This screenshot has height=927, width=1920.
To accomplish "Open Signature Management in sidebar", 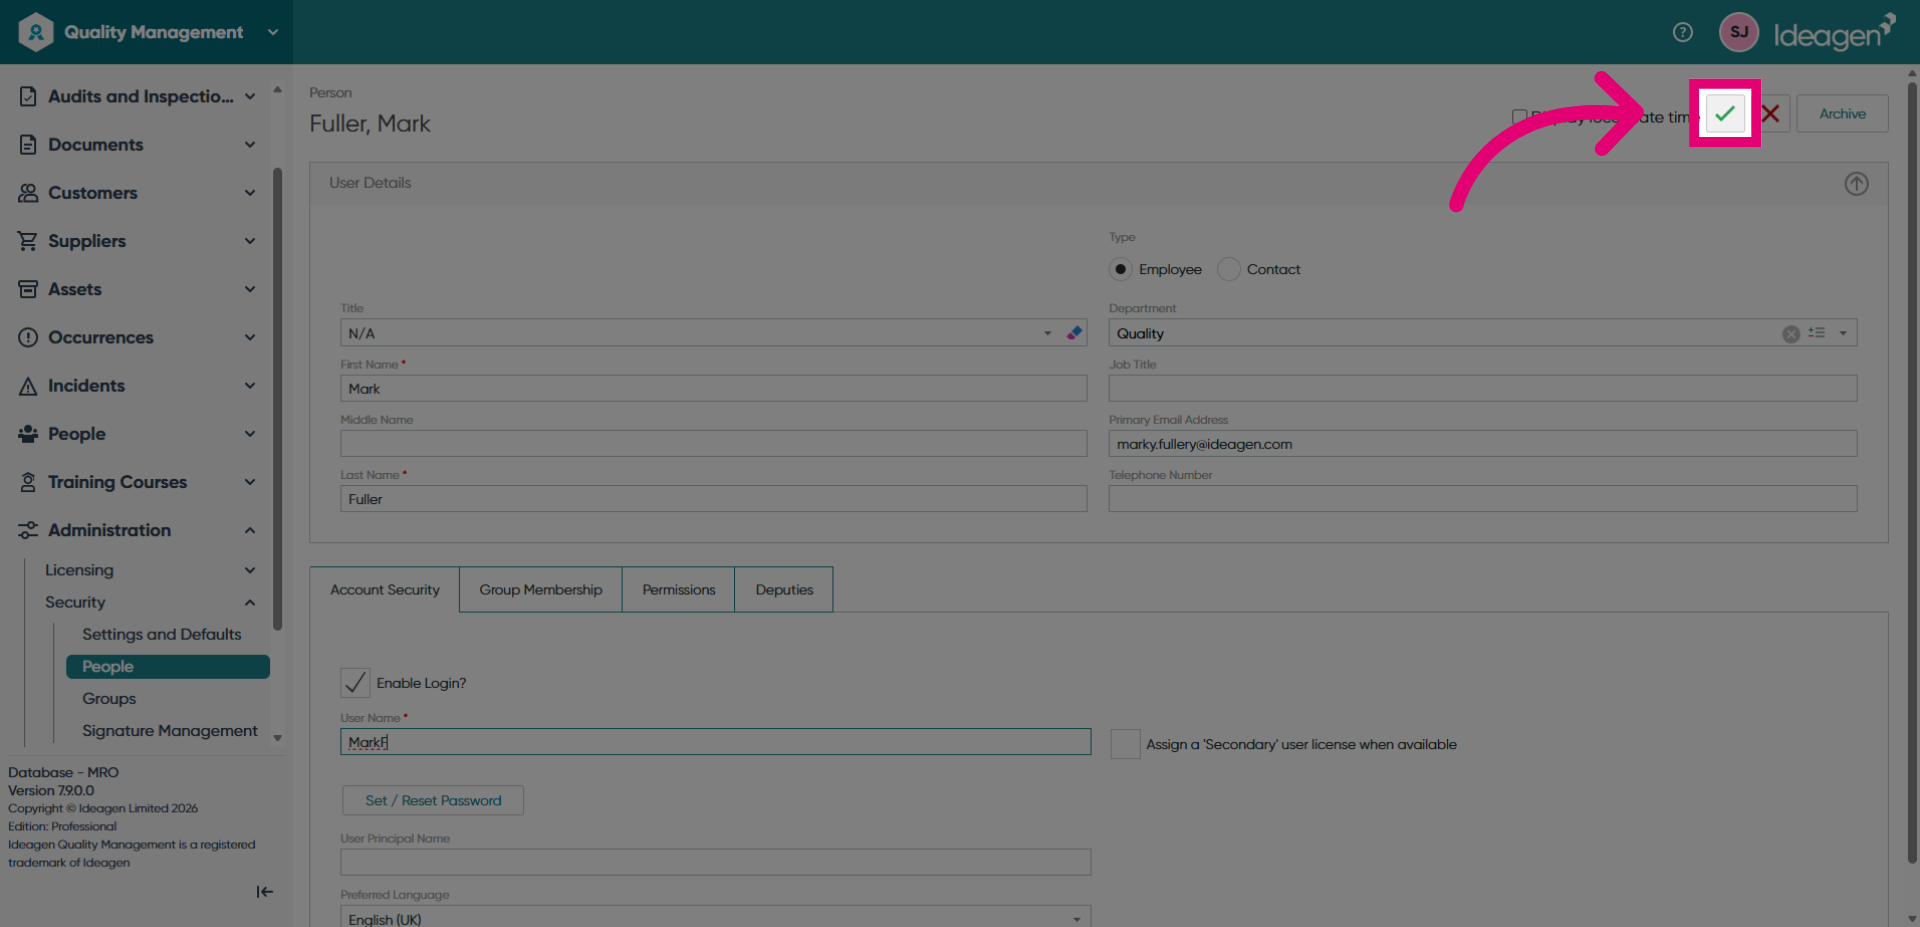I will point(170,731).
